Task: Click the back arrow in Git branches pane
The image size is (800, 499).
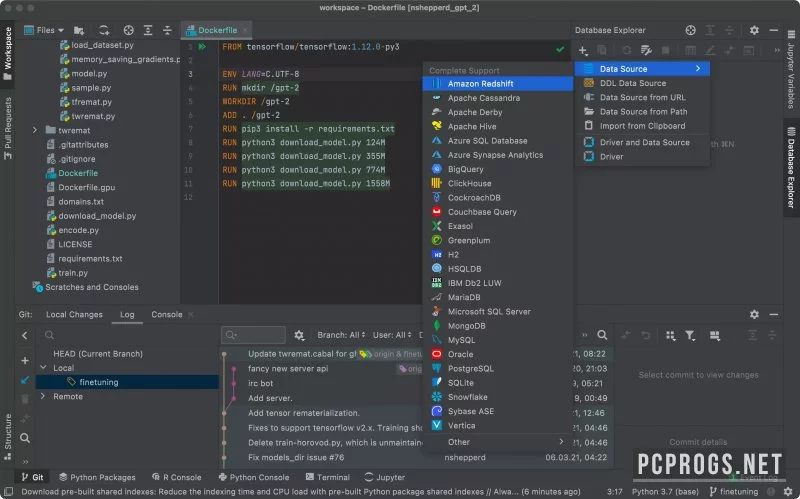Action: pos(24,335)
